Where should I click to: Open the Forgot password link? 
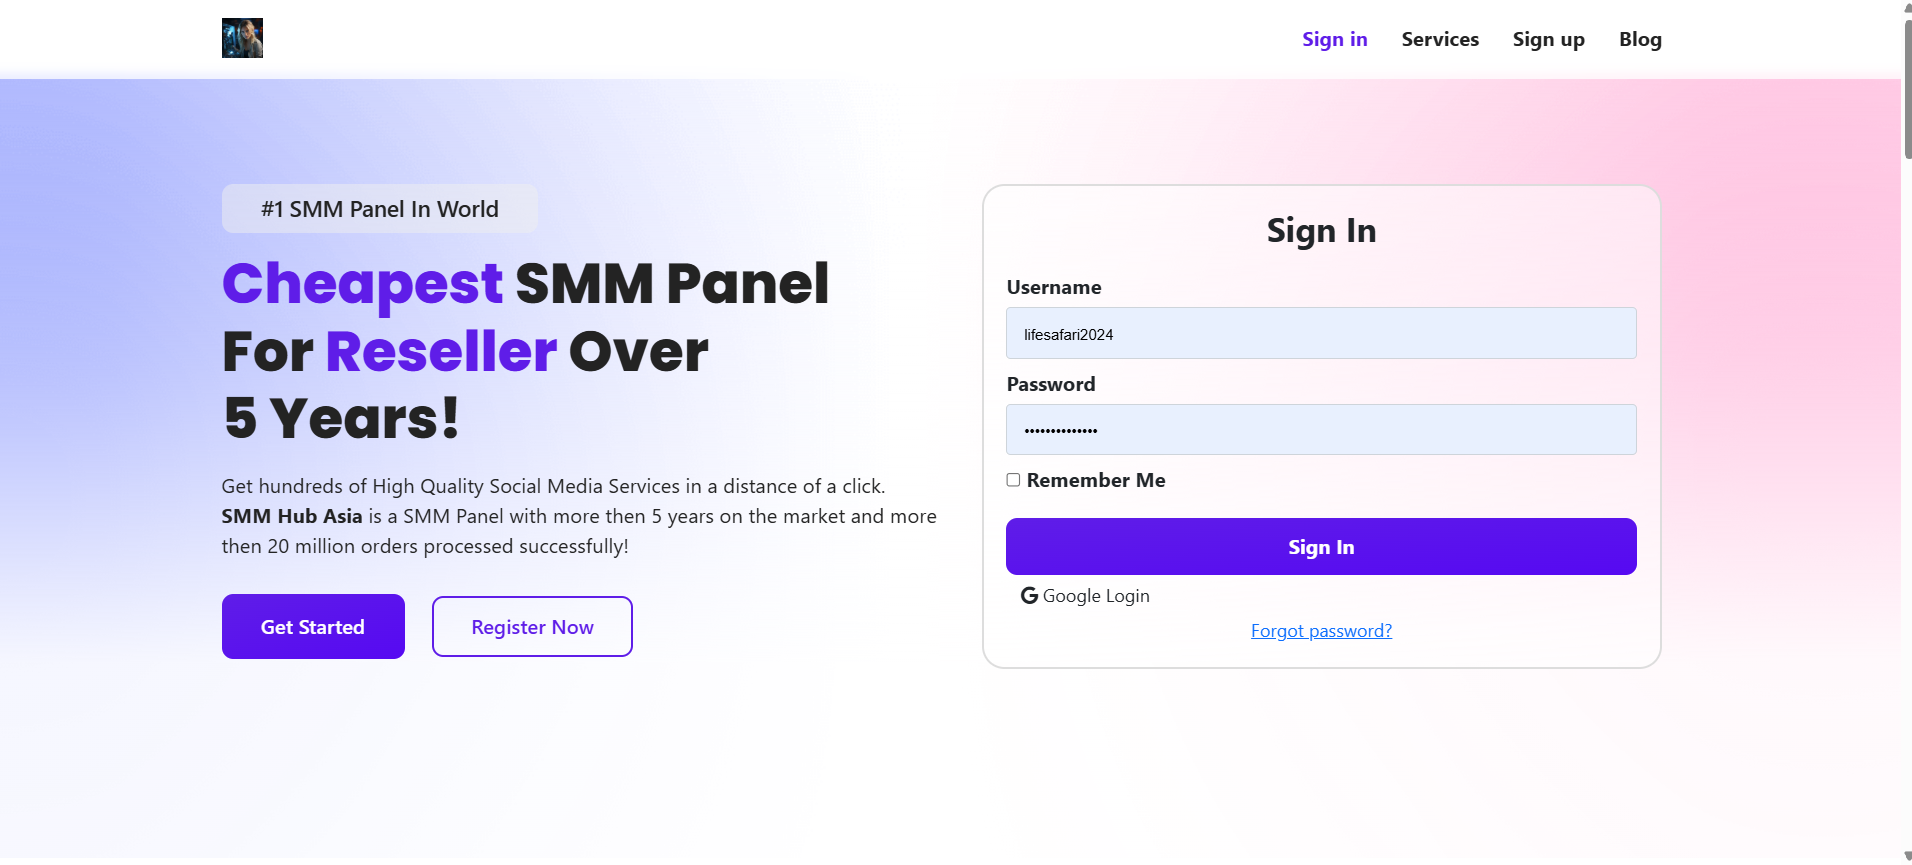[x=1321, y=630]
